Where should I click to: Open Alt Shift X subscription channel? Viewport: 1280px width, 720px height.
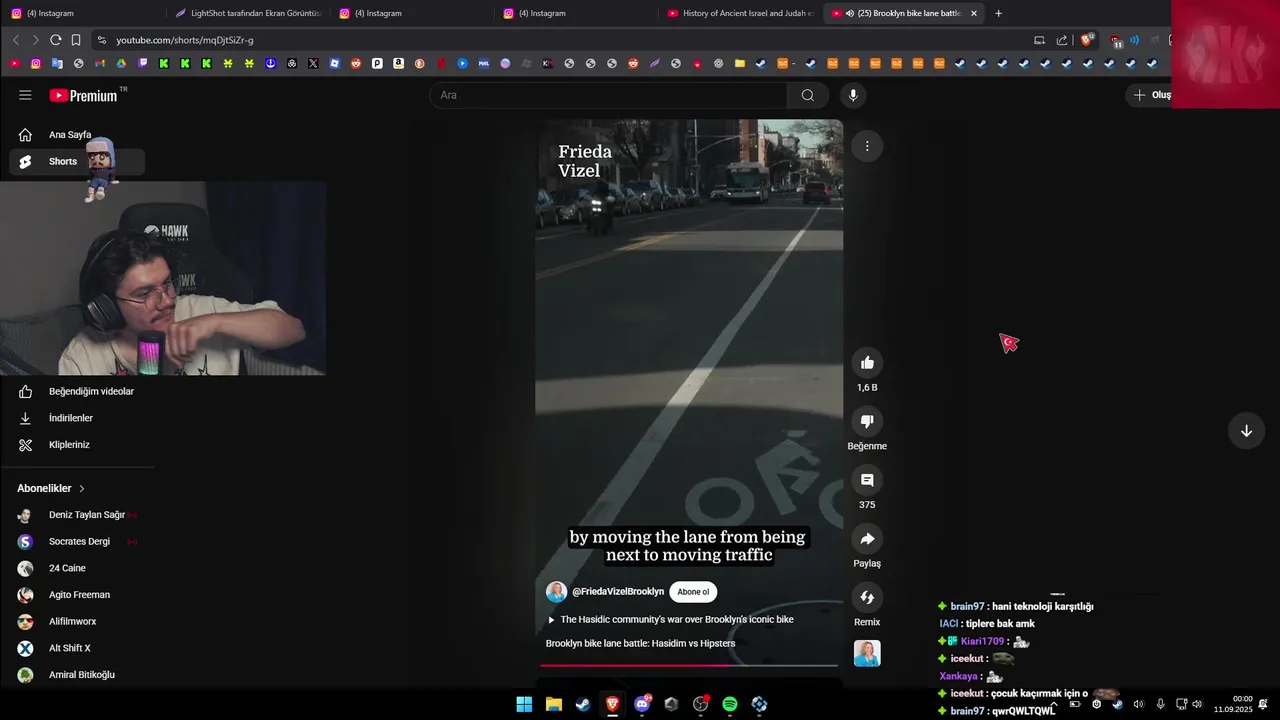76,648
